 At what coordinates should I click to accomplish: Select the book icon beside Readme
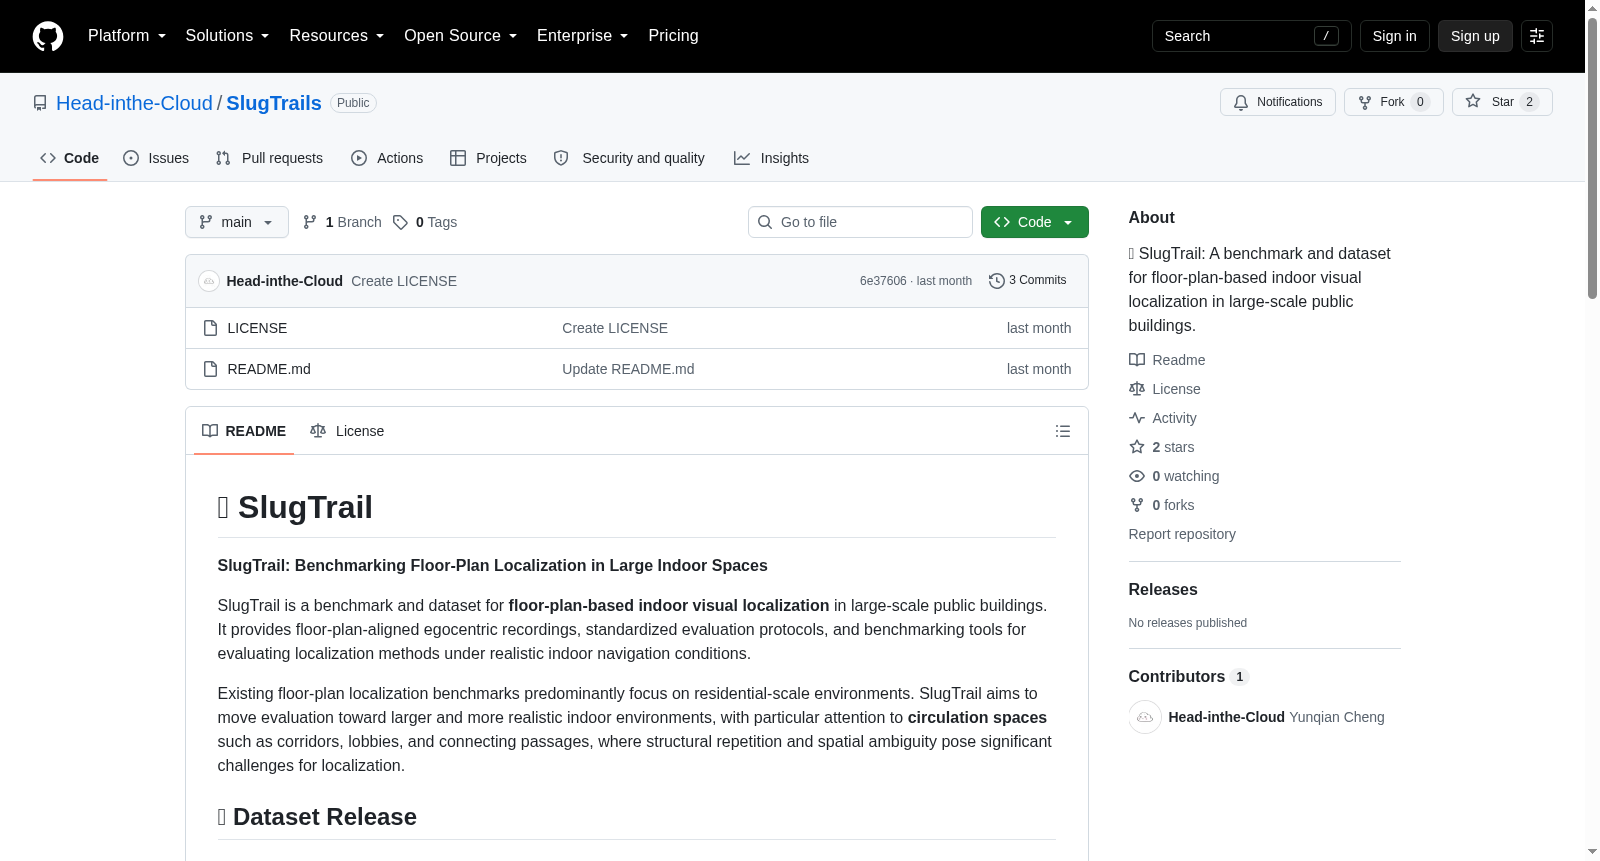pos(1137,360)
